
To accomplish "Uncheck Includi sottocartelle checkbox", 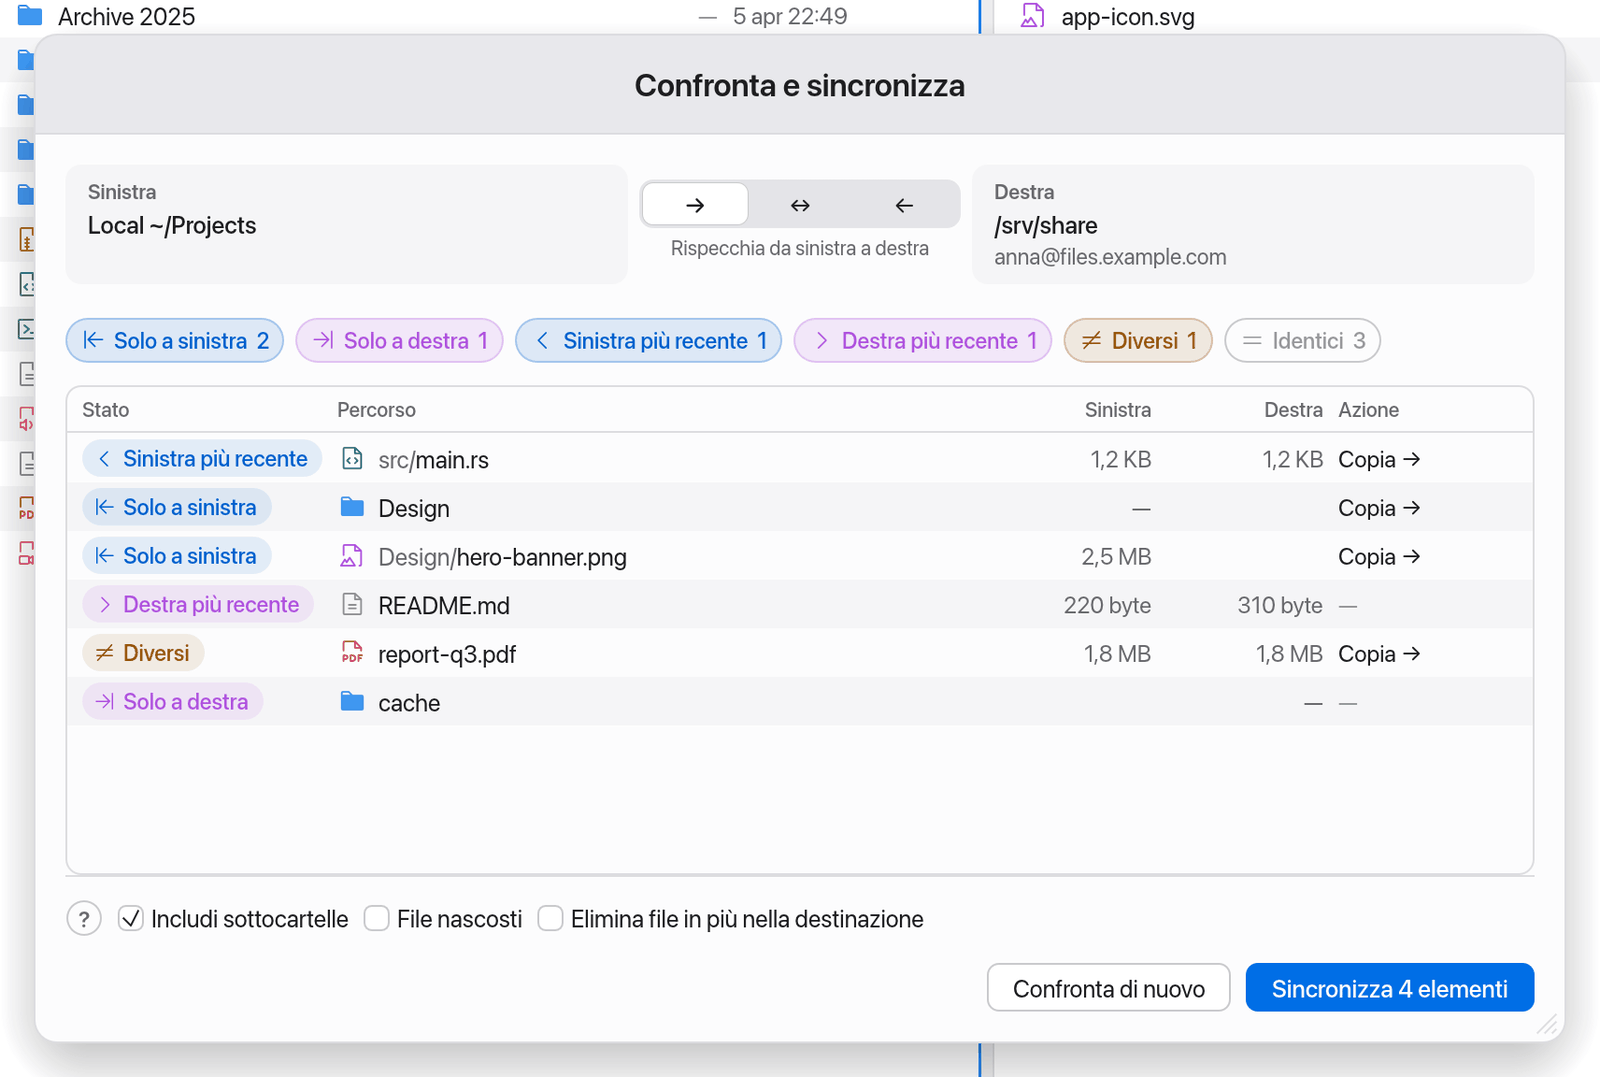I will click(131, 918).
